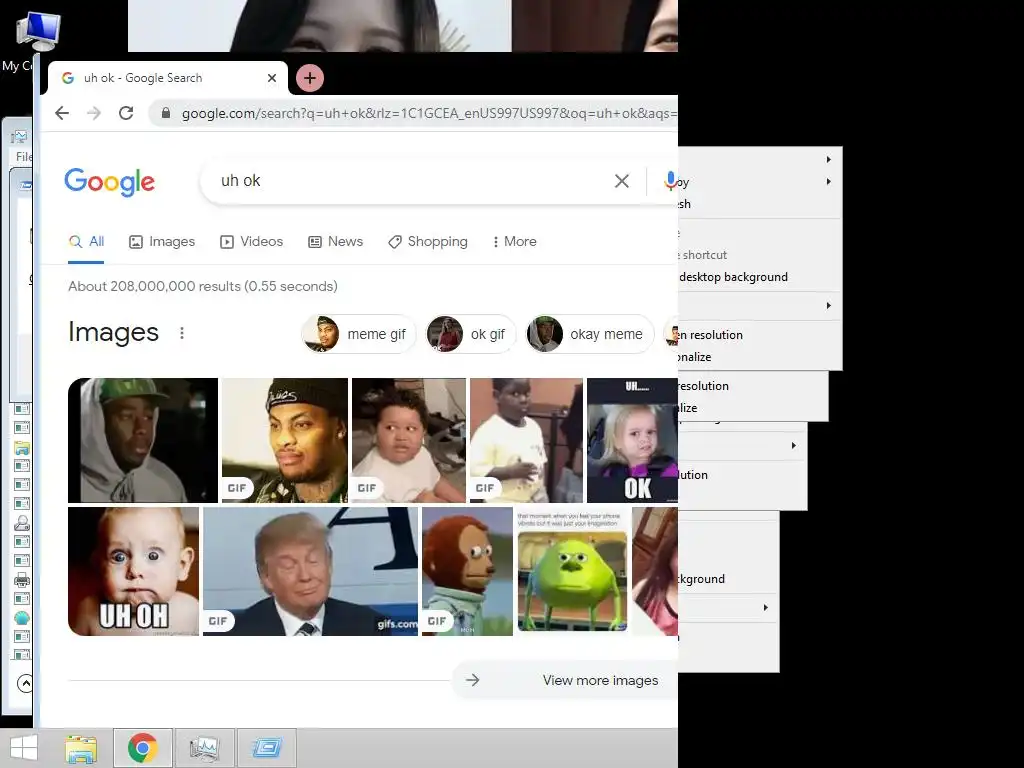Image resolution: width=1024 pixels, height=768 pixels.
Task: Click the microphone voice search icon
Action: pos(670,181)
